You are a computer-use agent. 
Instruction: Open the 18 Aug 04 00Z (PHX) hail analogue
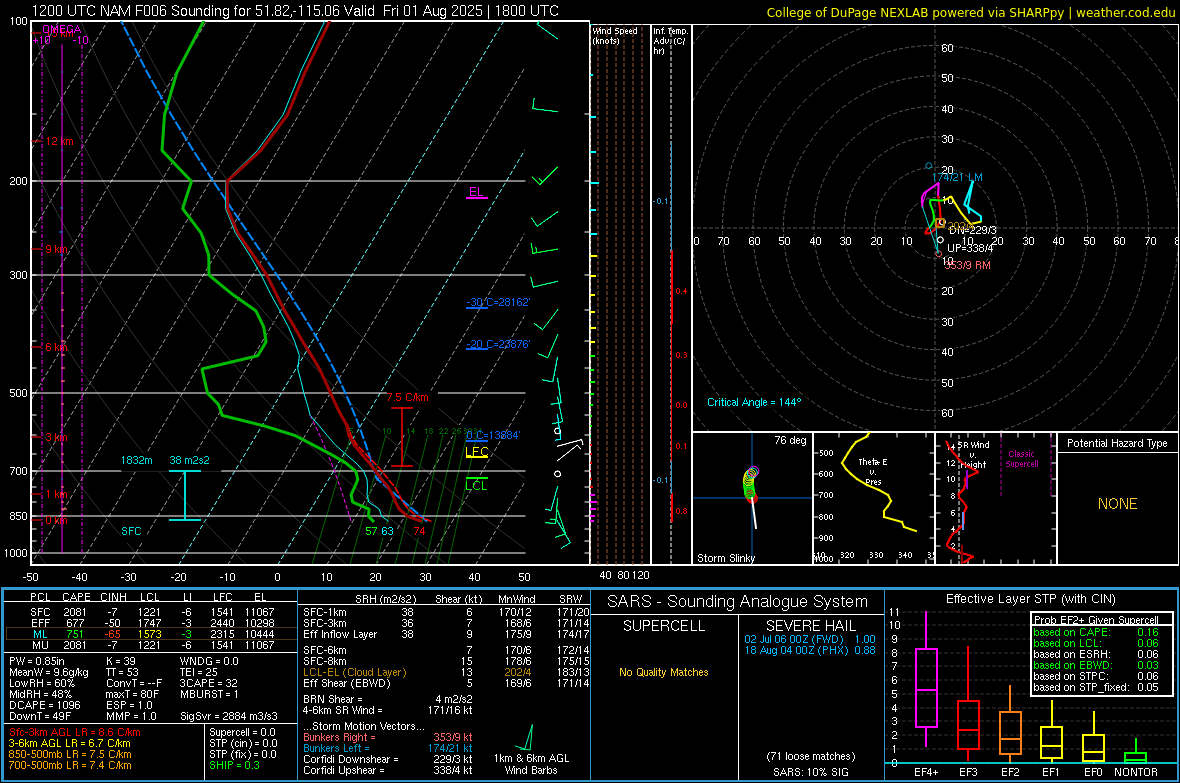[810, 650]
